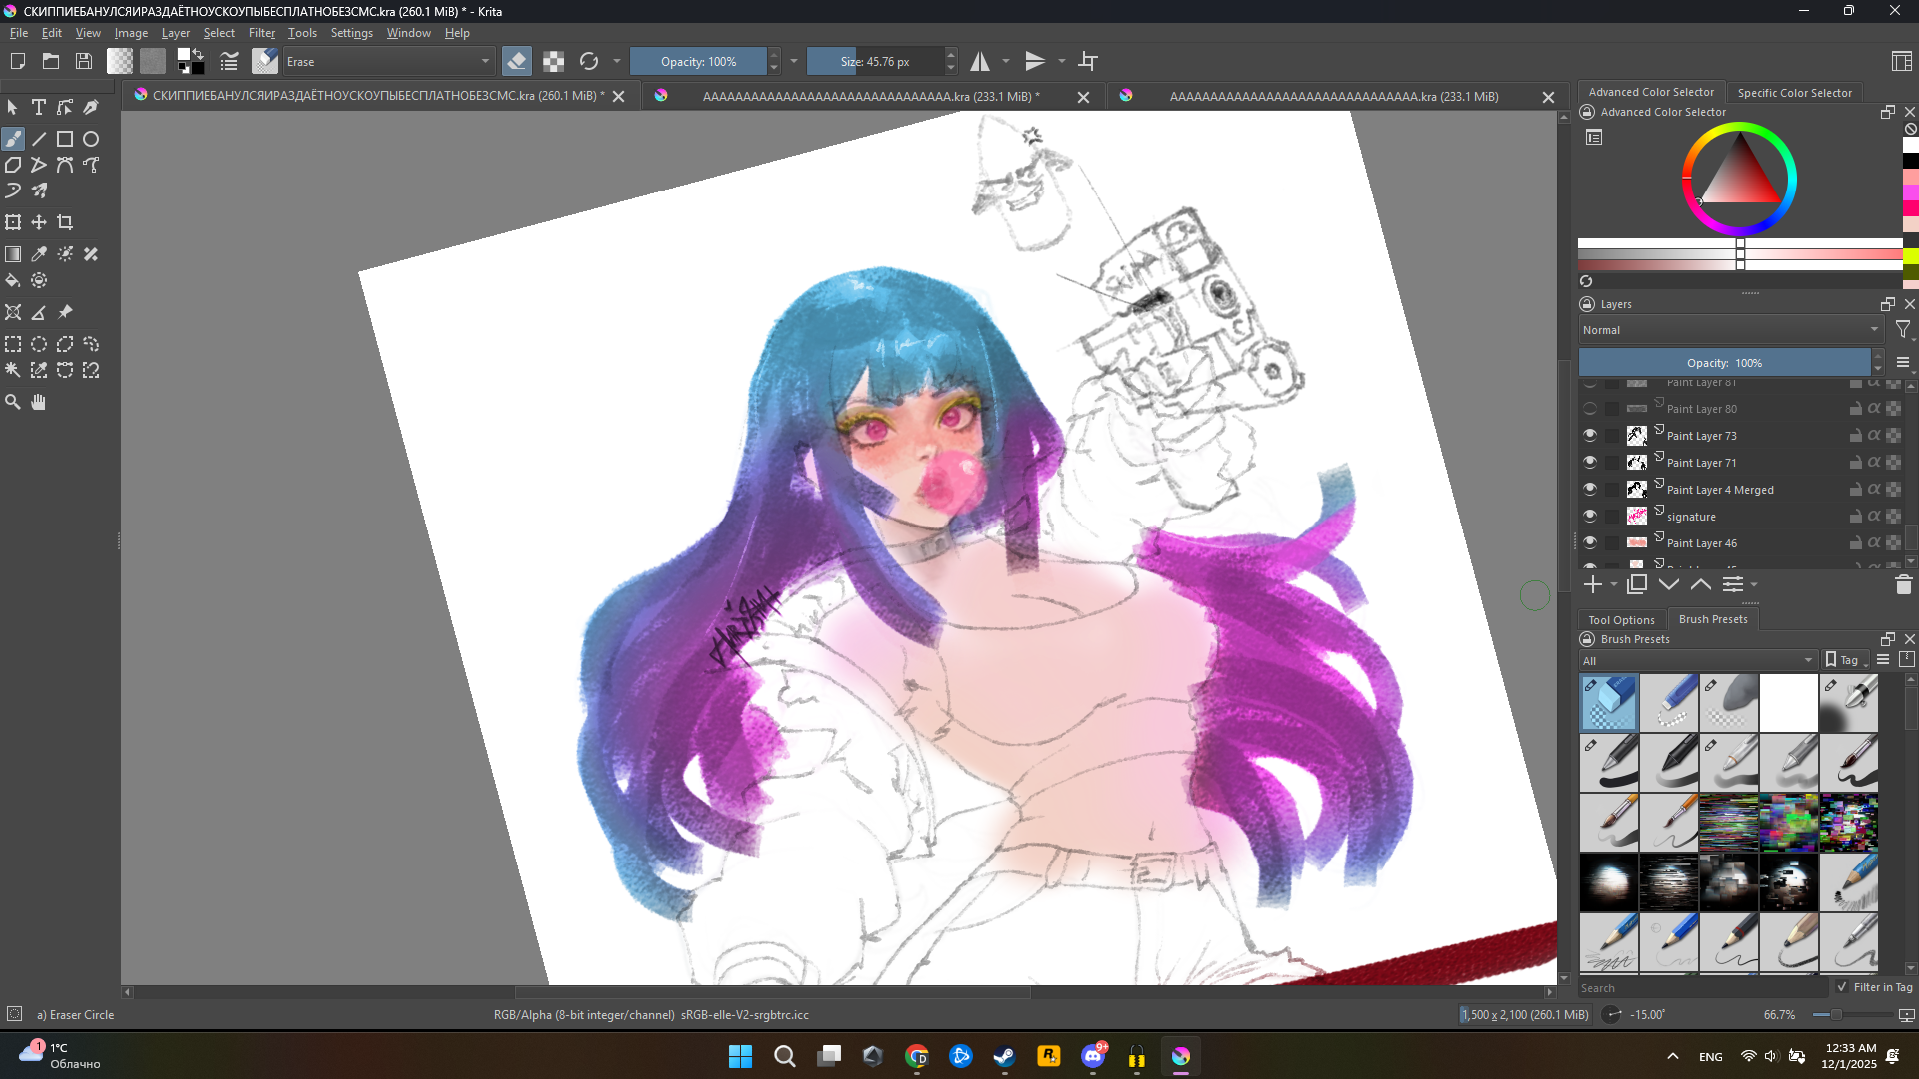Viewport: 1919px width, 1079px height.
Task: Toggle horizontal mirror tool
Action: 980,61
